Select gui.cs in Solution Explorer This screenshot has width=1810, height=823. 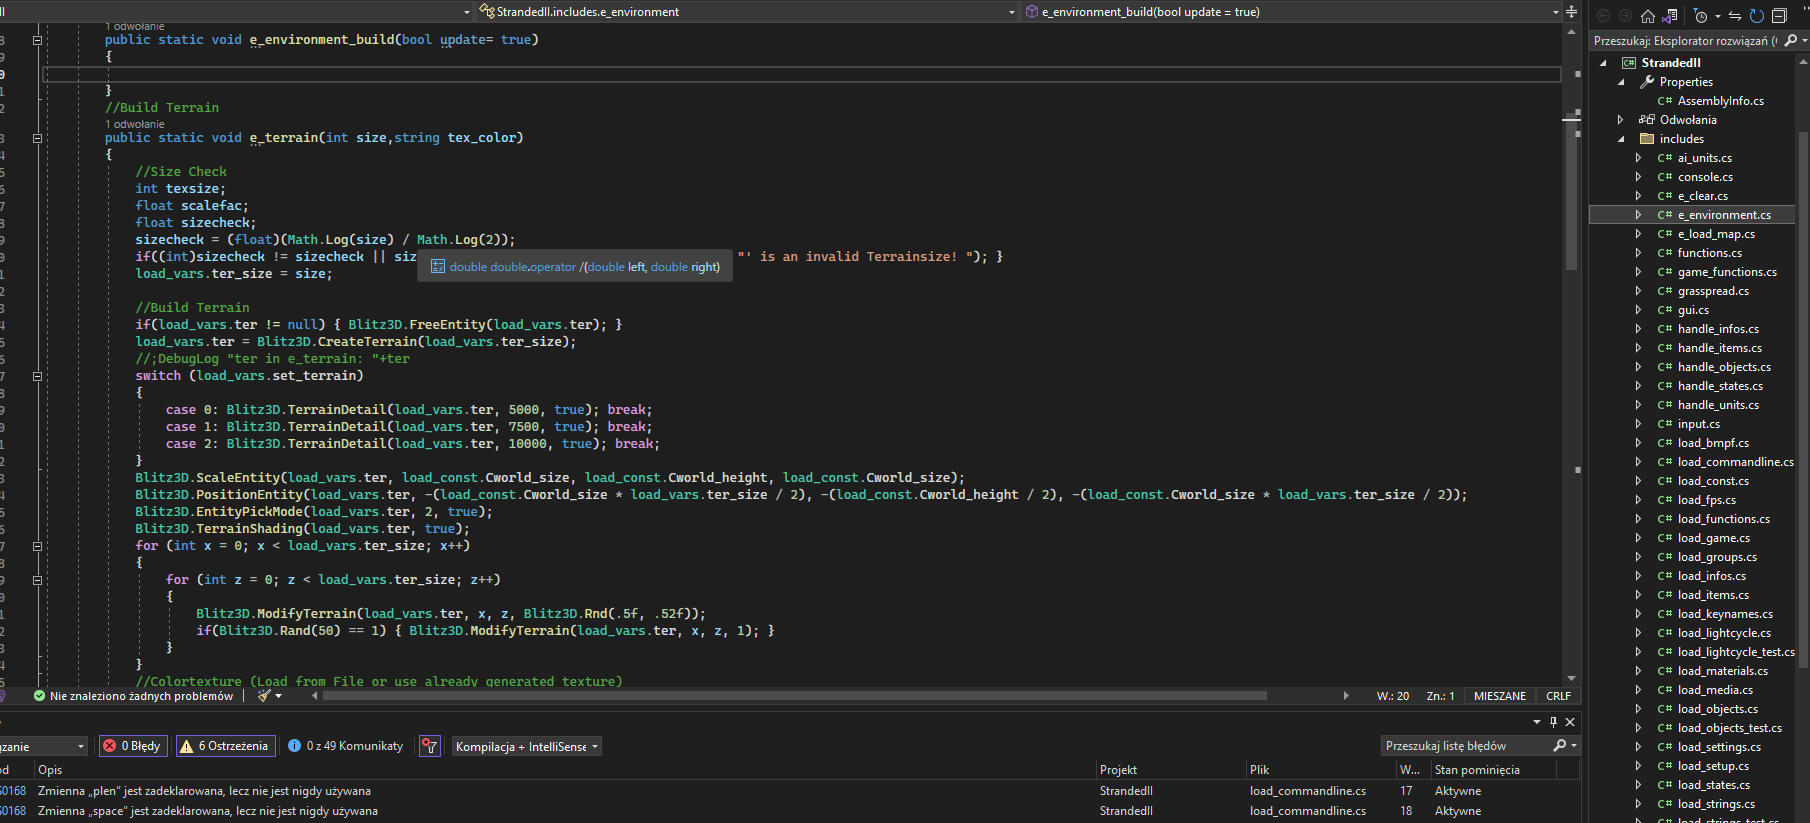click(x=1693, y=310)
